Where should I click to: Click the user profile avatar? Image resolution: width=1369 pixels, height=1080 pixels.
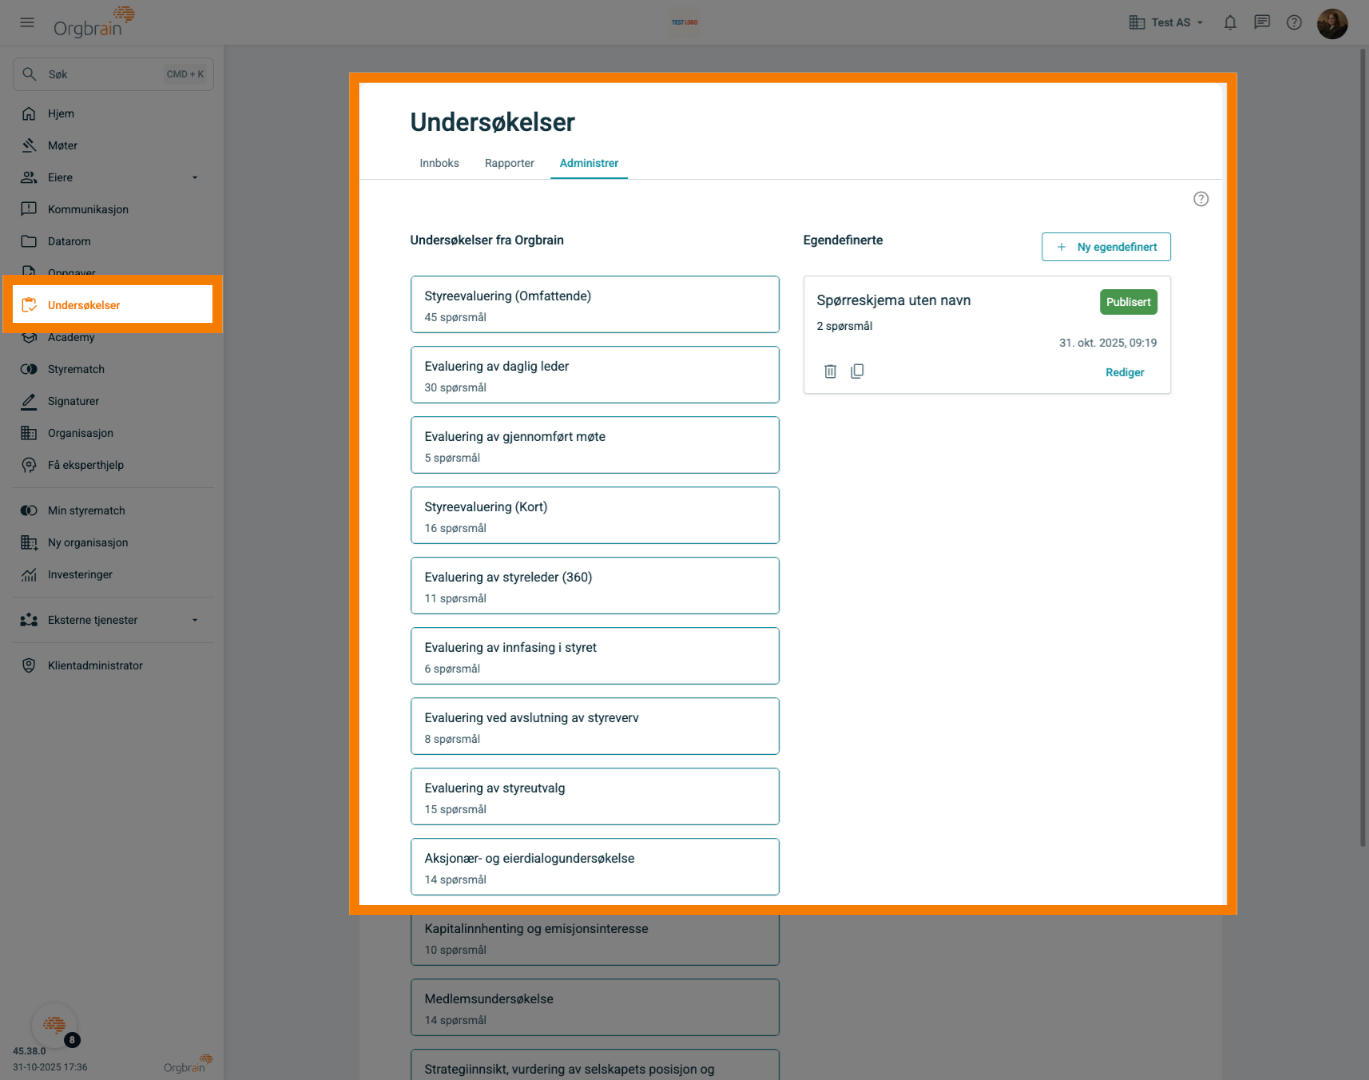(1332, 23)
